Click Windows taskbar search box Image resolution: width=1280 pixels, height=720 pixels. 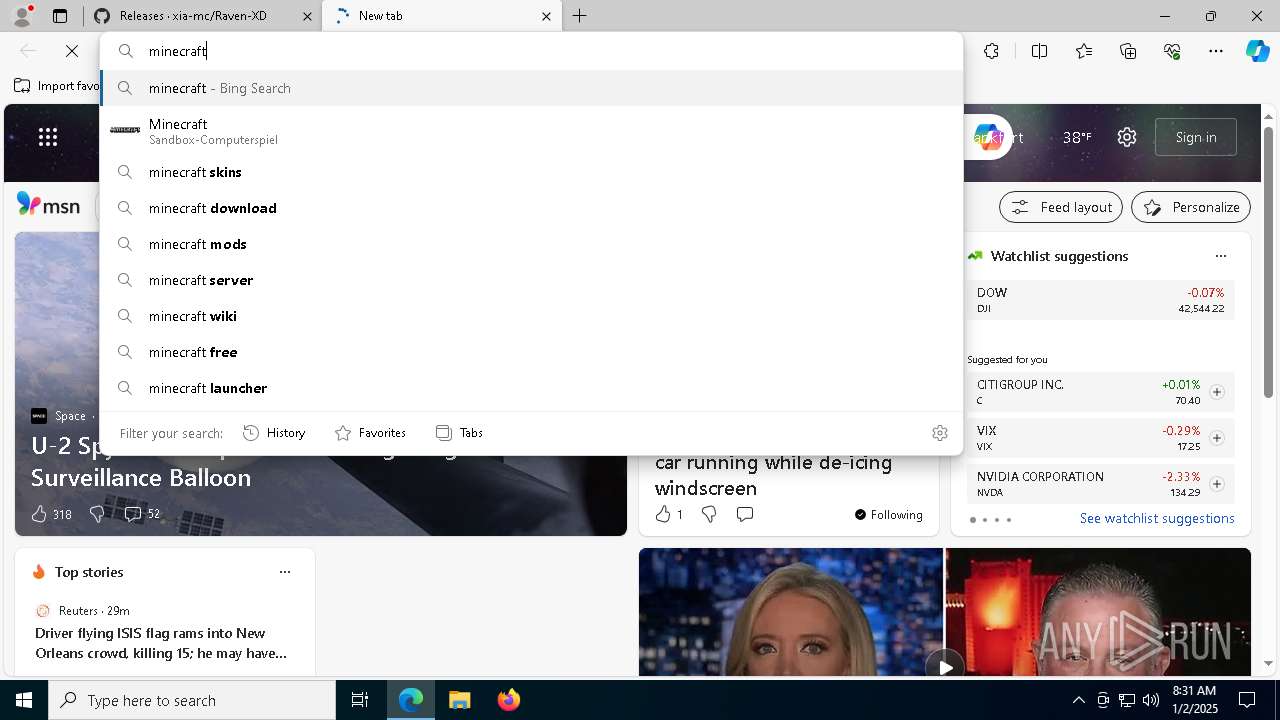192,700
